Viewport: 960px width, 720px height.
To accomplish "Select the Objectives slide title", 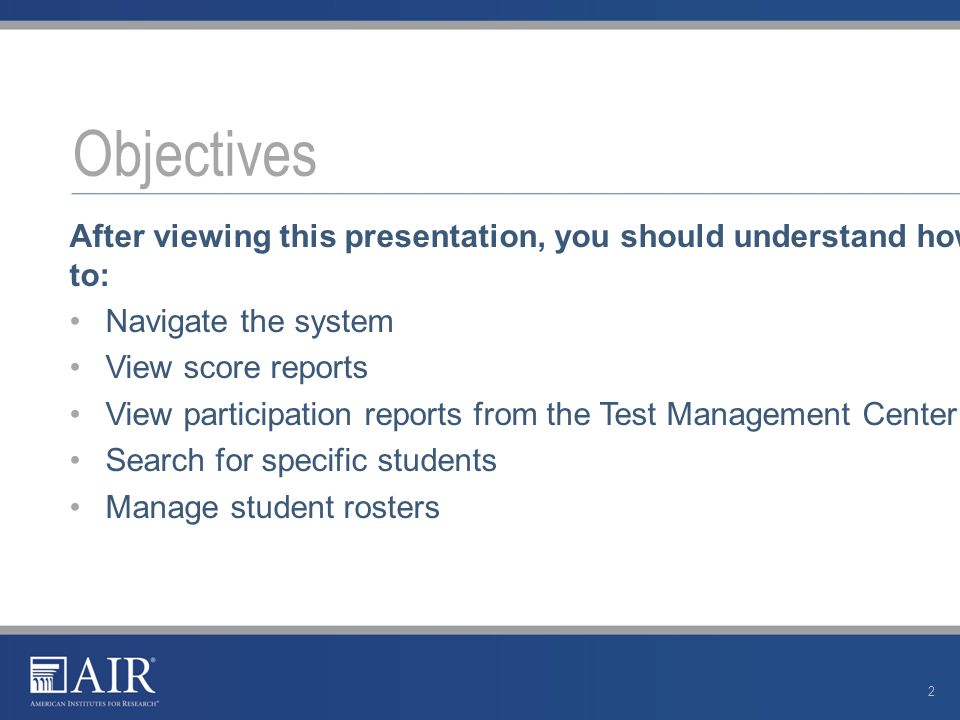I will click(x=194, y=155).
